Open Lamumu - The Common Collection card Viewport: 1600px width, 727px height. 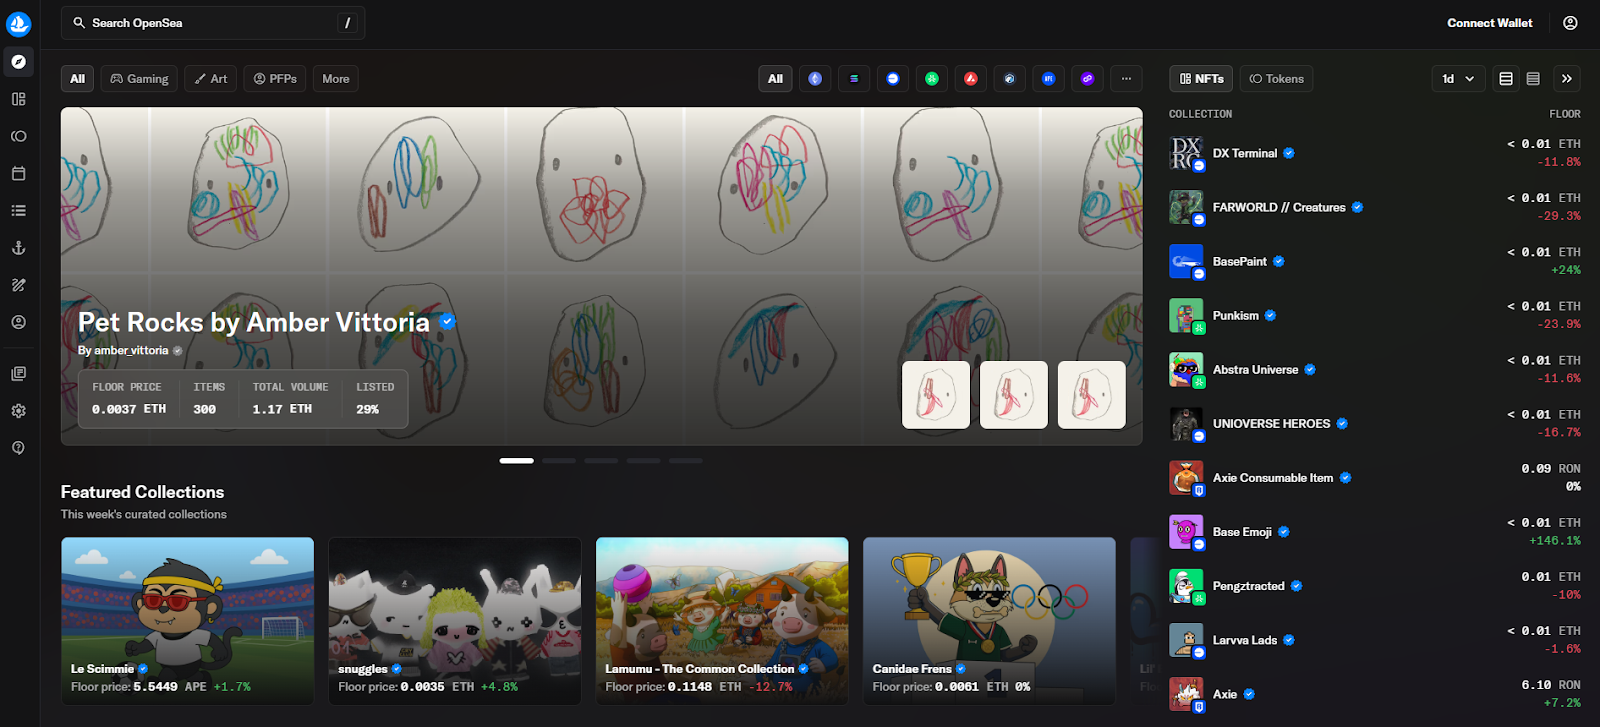pyautogui.click(x=722, y=621)
